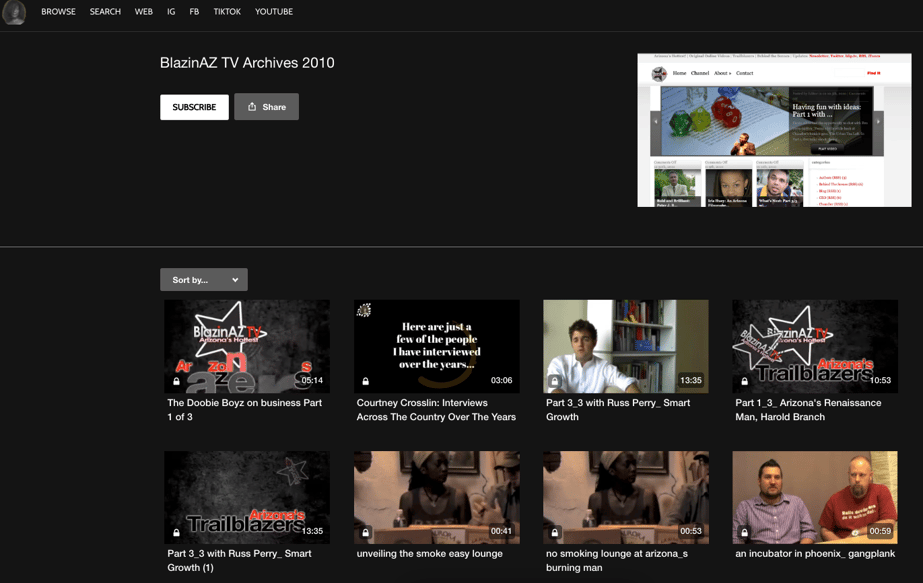This screenshot has height=583, width=923.
Task: Open the TIKTOK nav link
Action: pyautogui.click(x=227, y=12)
